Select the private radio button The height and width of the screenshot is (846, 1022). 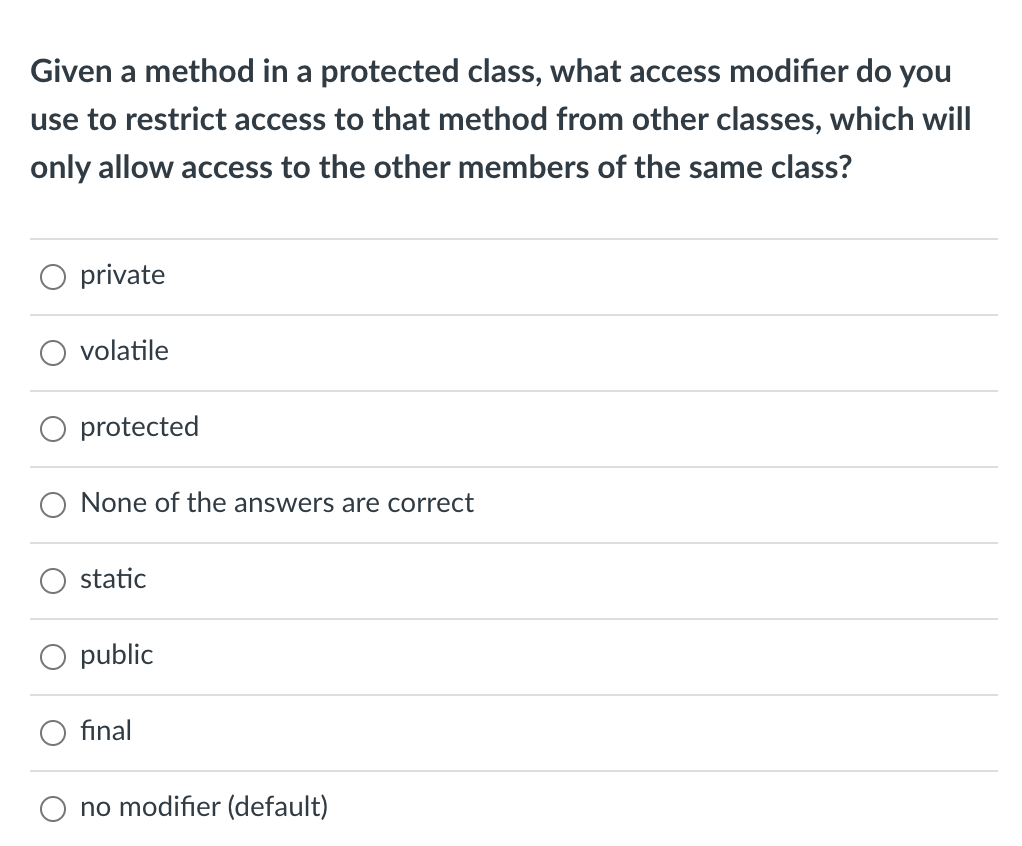coord(52,276)
